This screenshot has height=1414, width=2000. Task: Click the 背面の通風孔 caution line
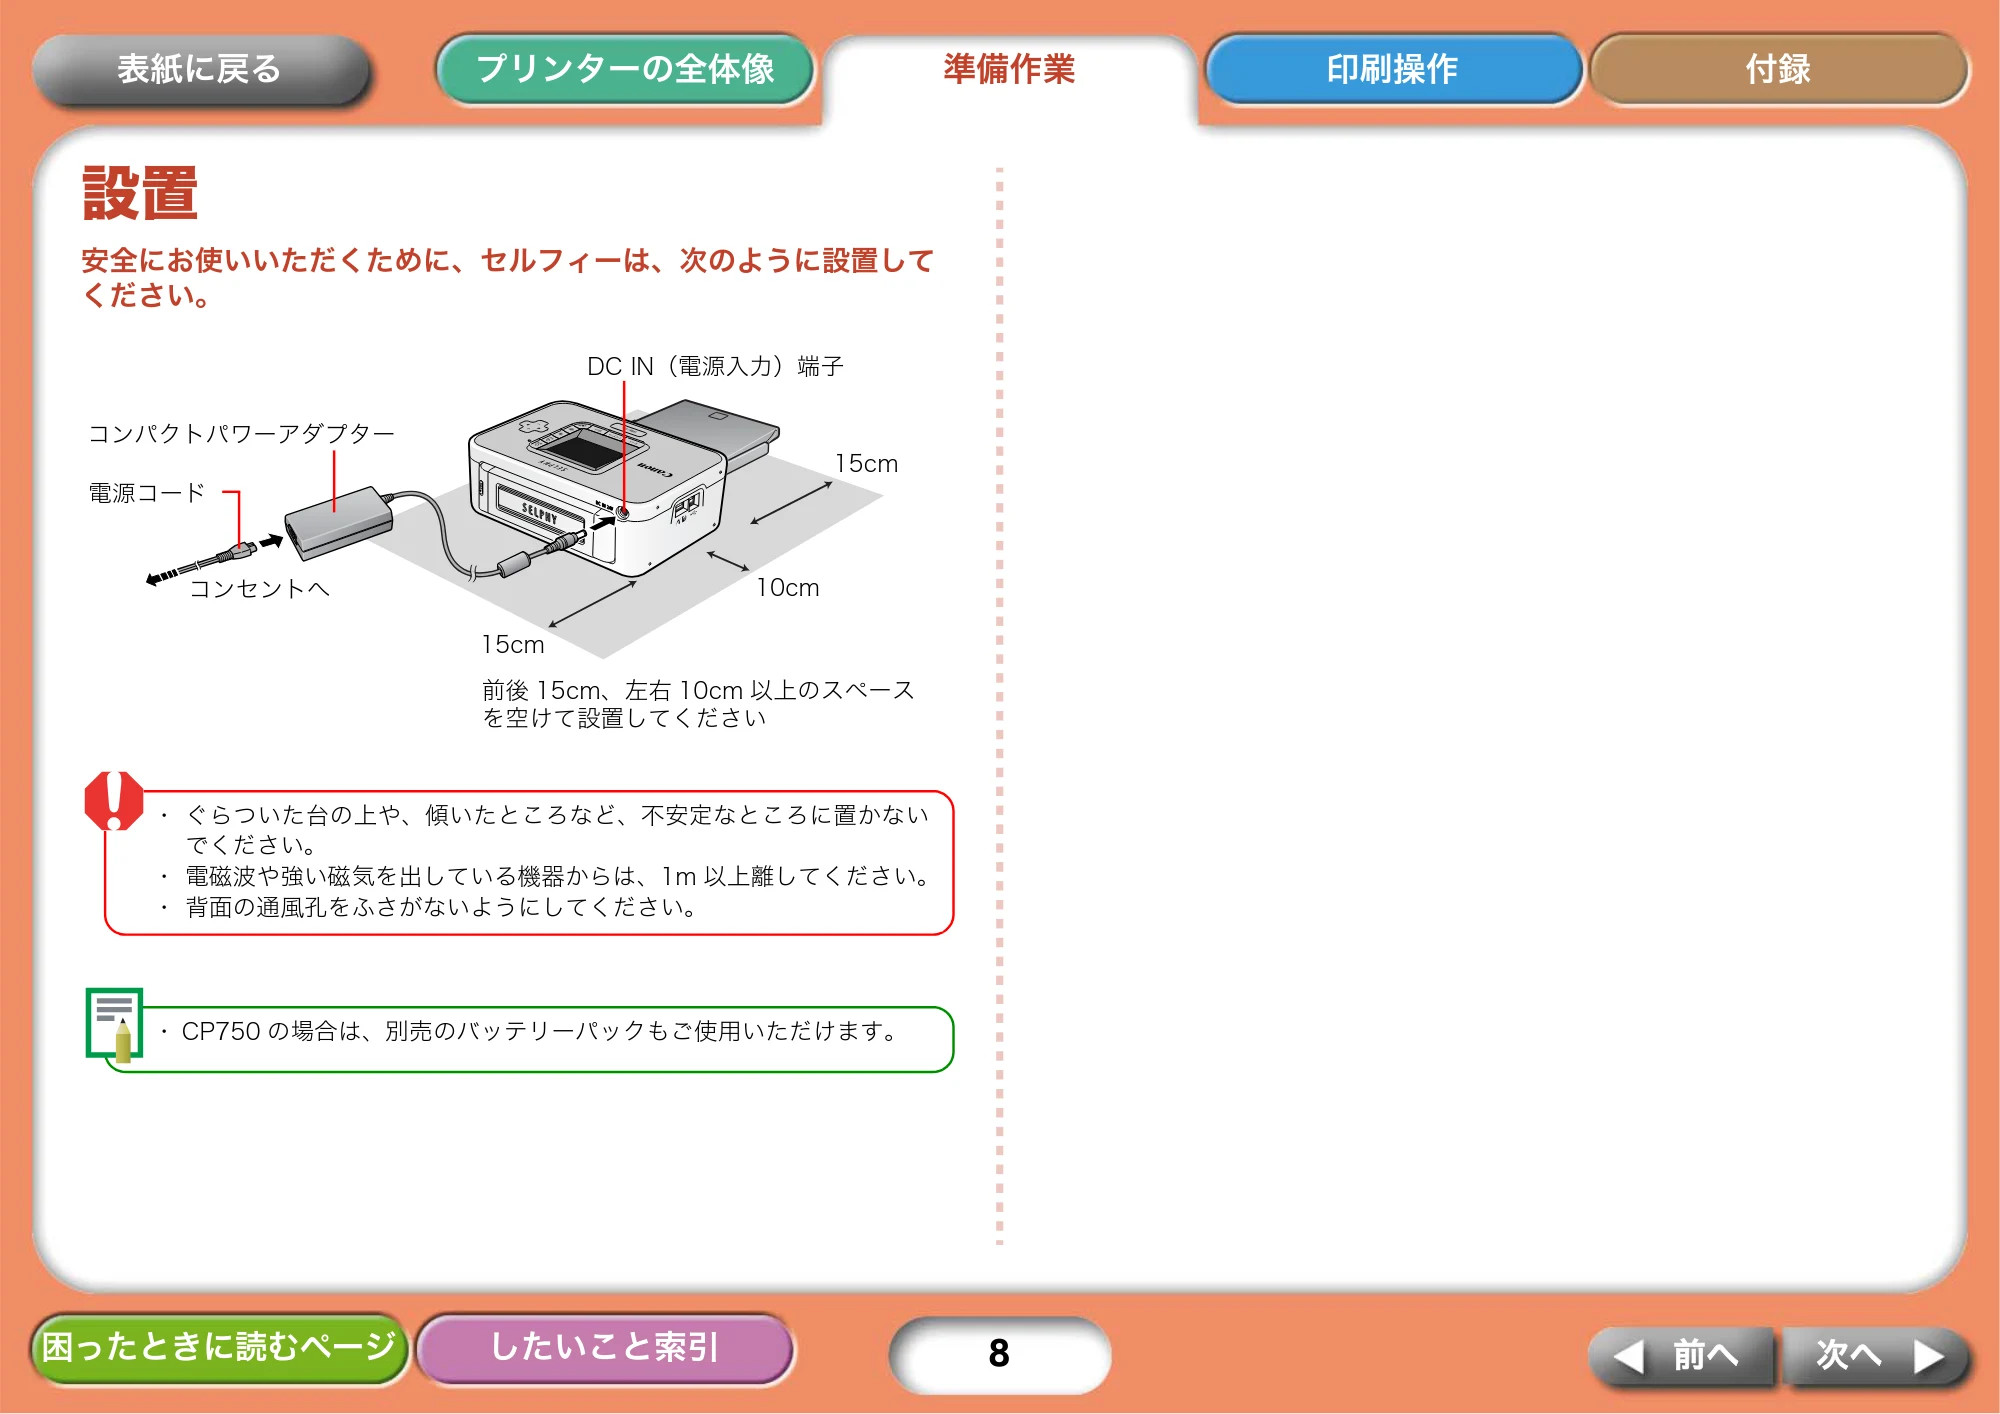coord(441,907)
